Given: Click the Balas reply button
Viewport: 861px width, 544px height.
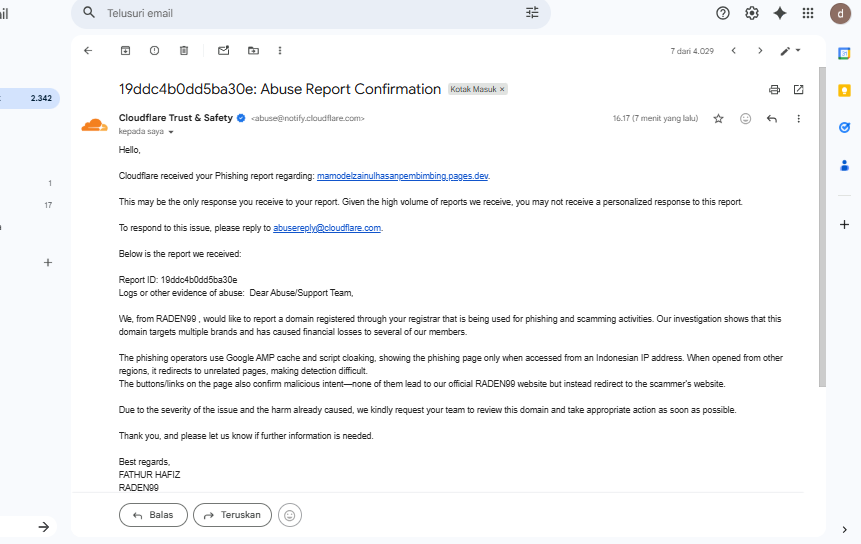Looking at the screenshot, I should point(153,515).
